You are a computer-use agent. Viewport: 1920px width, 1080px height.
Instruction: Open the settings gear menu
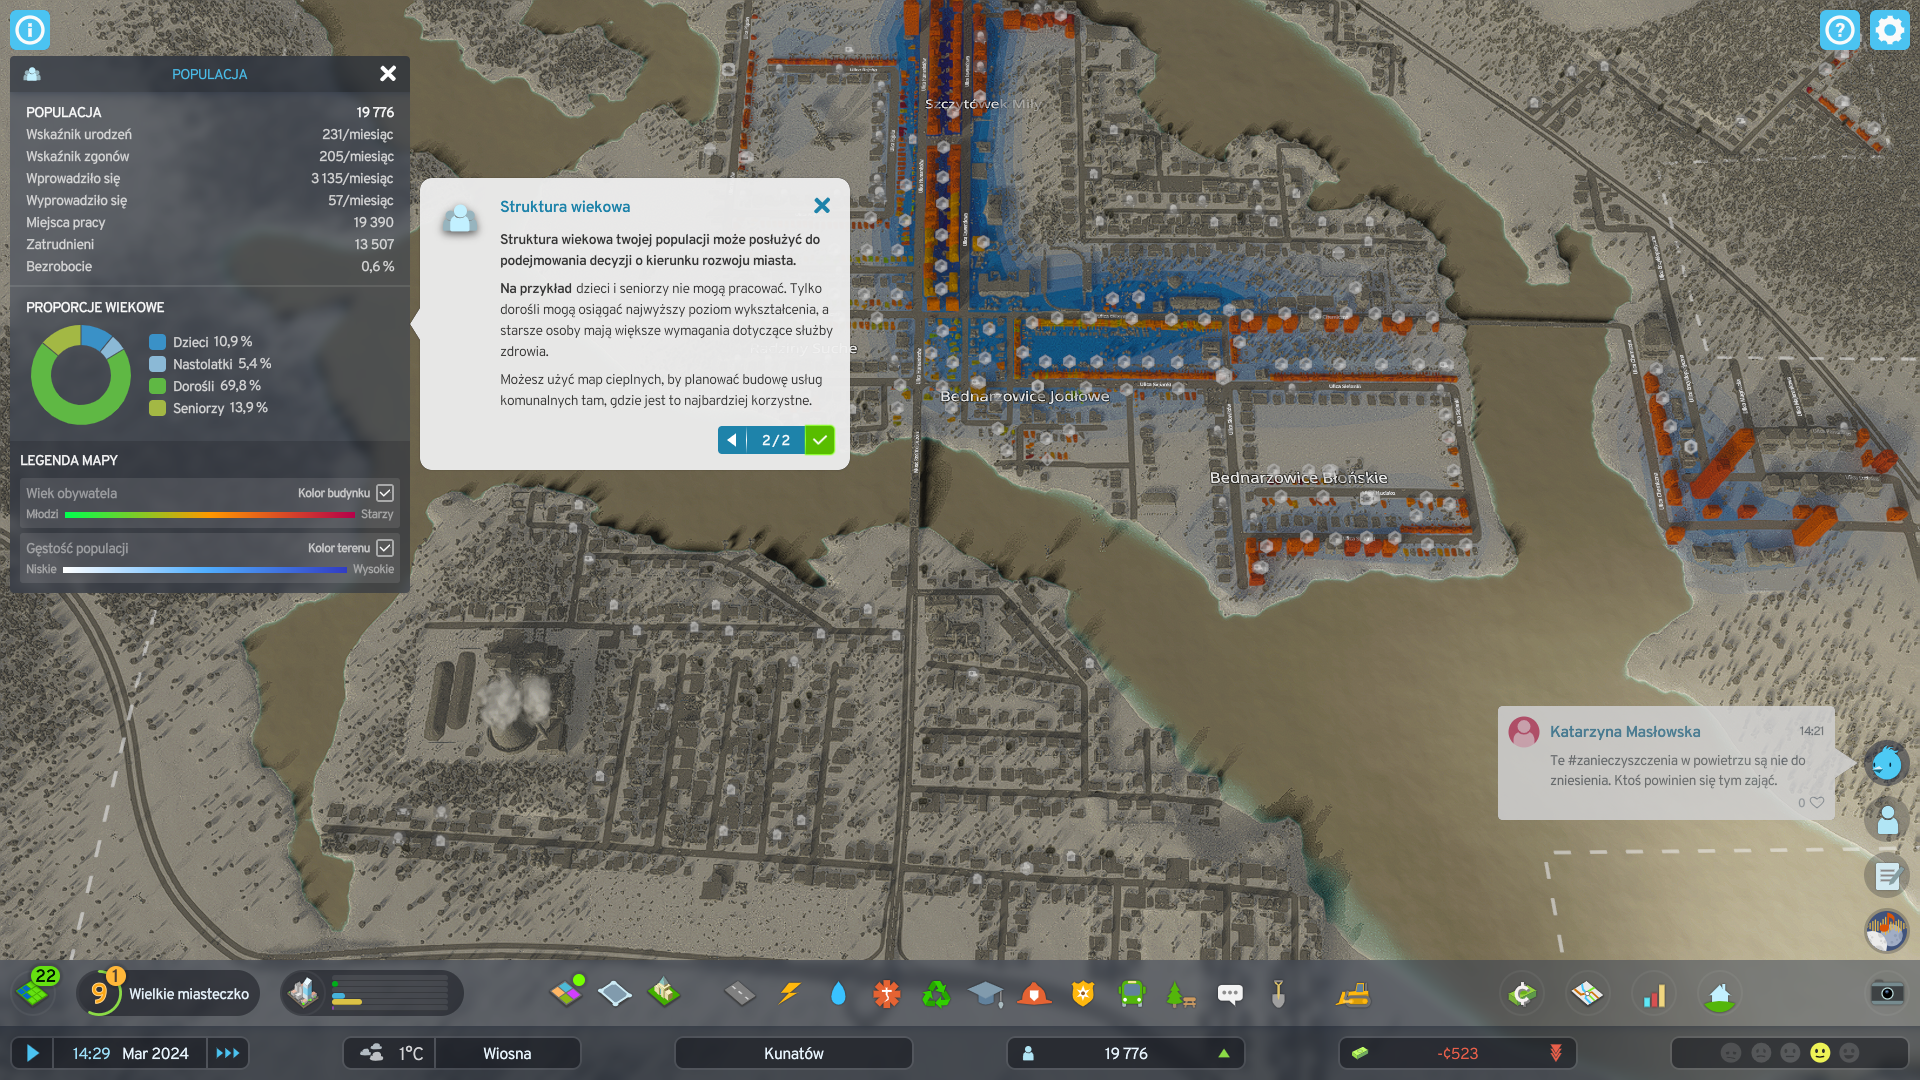[x=1889, y=30]
